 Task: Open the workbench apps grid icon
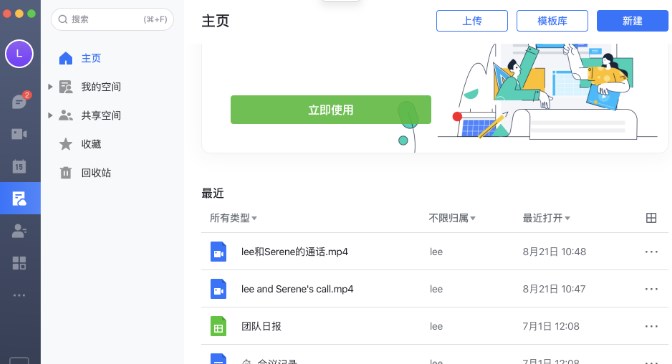(x=19, y=263)
